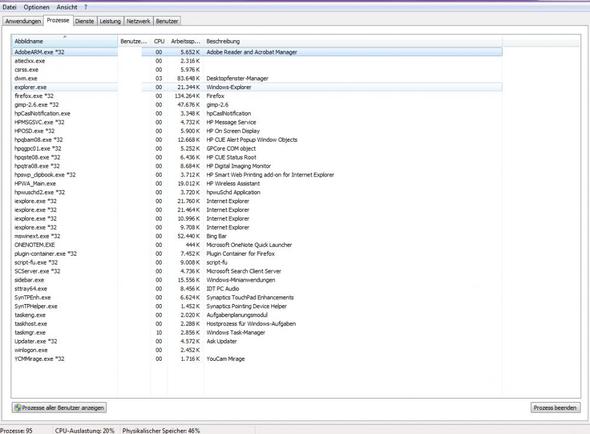Switch to the Dienste tab
Screen dimensions: 590x434
coord(85,21)
